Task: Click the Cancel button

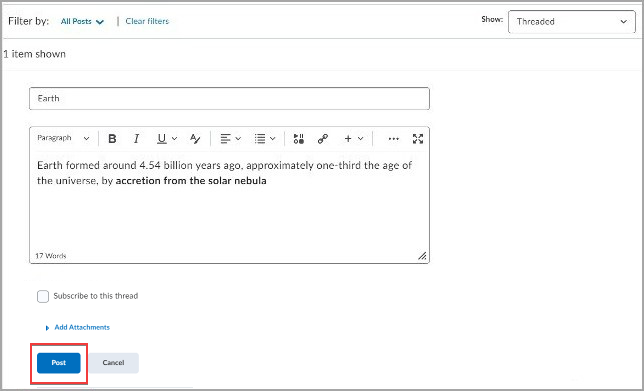Action: coord(113,363)
